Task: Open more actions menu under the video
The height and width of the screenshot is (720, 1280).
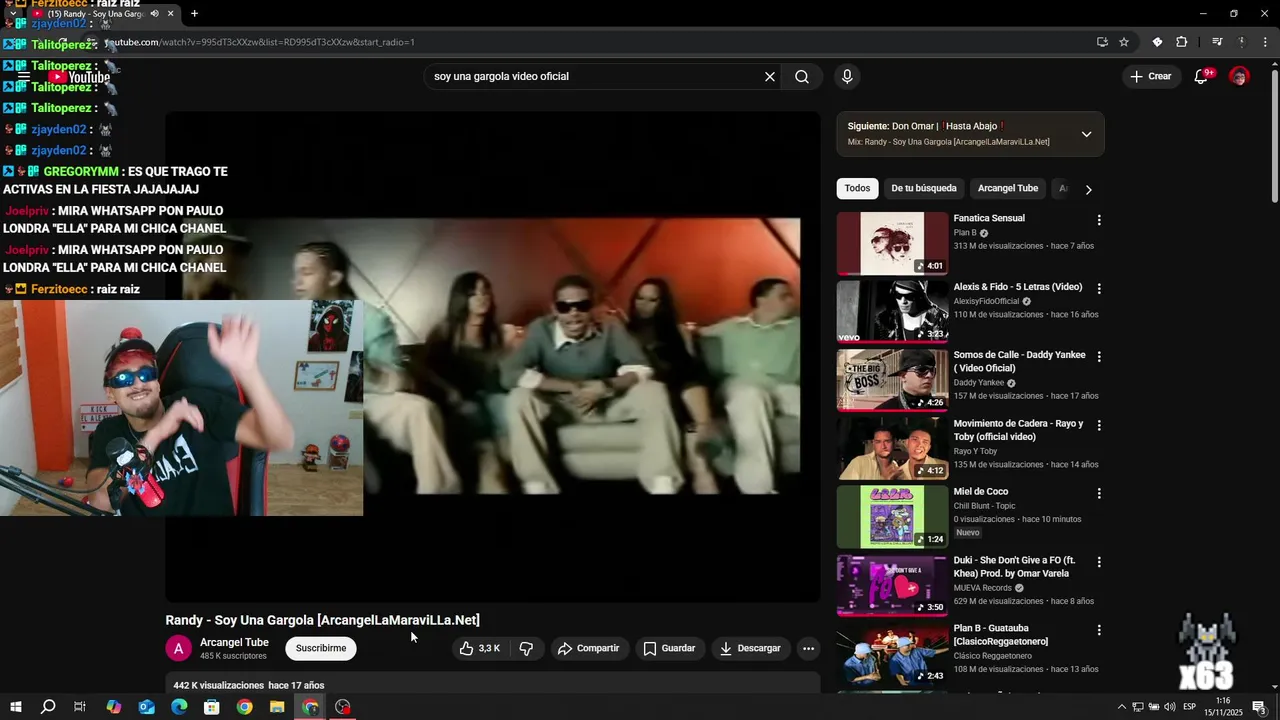Action: click(808, 648)
